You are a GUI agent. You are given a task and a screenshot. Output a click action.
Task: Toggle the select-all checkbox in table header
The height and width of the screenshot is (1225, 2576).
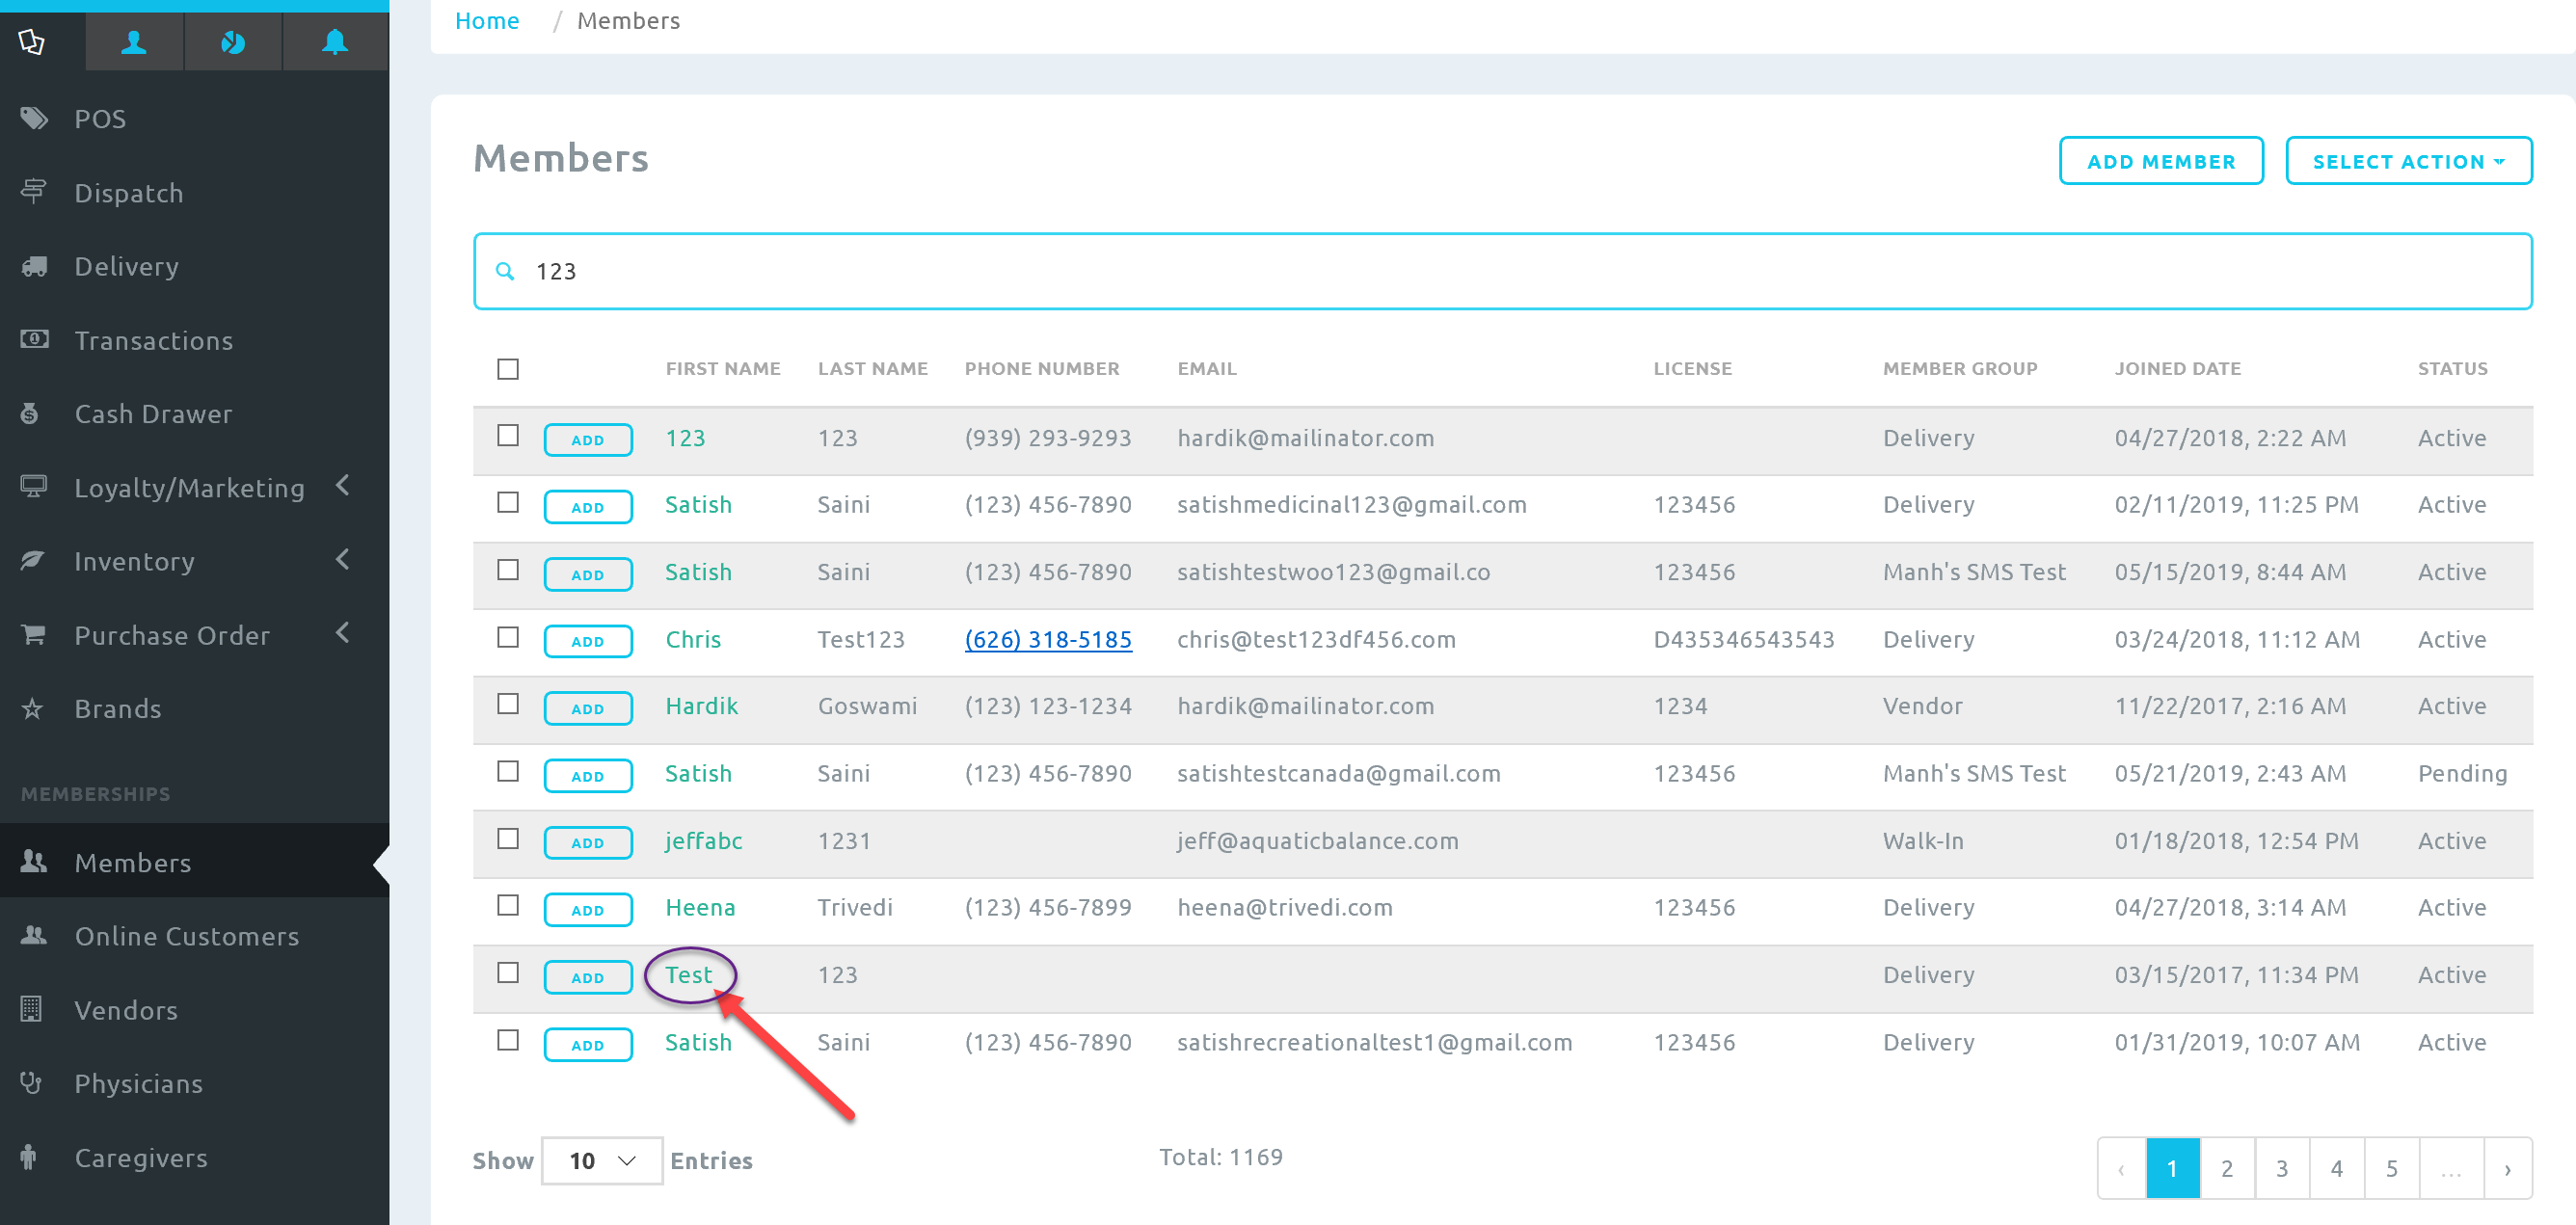click(x=508, y=369)
